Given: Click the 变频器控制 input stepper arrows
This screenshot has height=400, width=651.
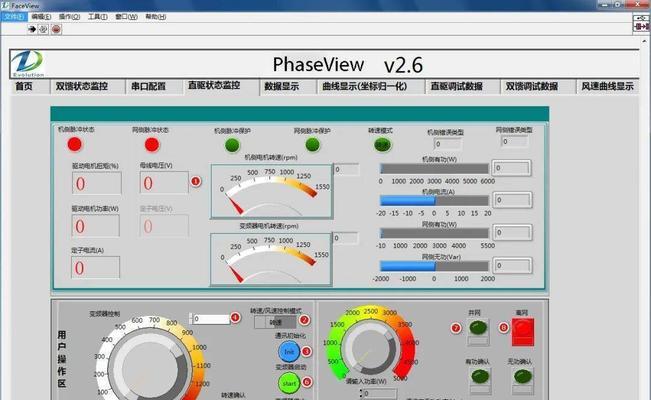Looking at the screenshot, I should pos(191,319).
